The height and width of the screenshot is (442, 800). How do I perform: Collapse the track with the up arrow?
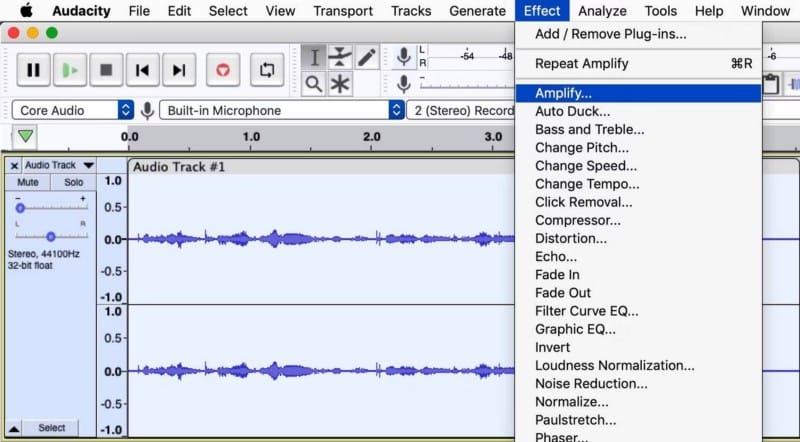click(x=14, y=428)
